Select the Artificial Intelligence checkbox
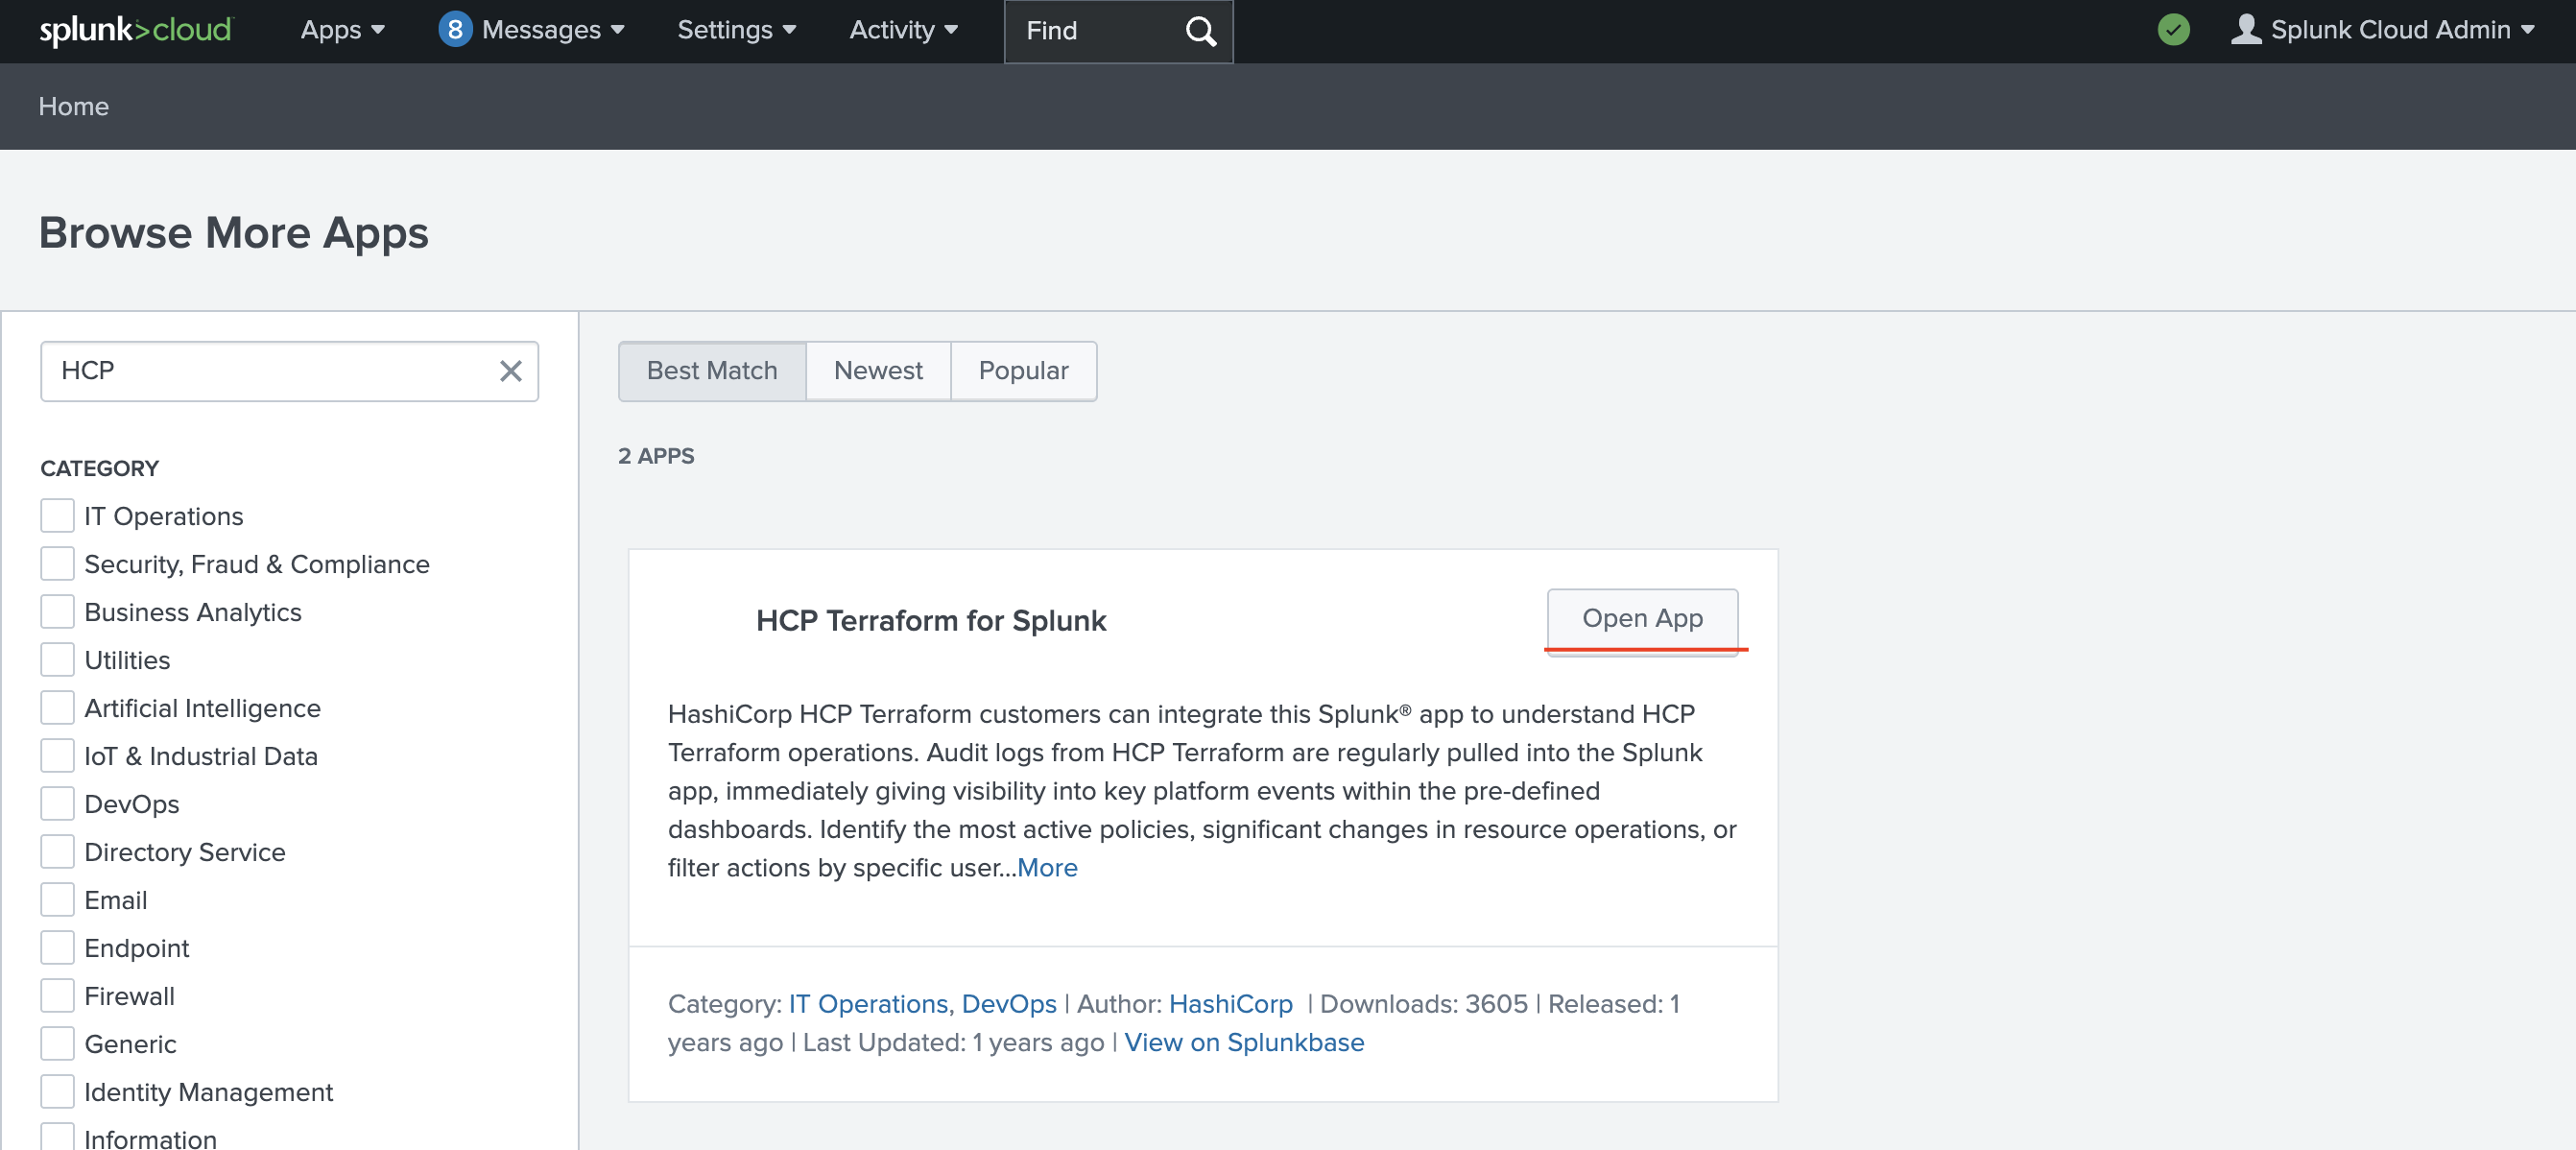 pos(57,708)
